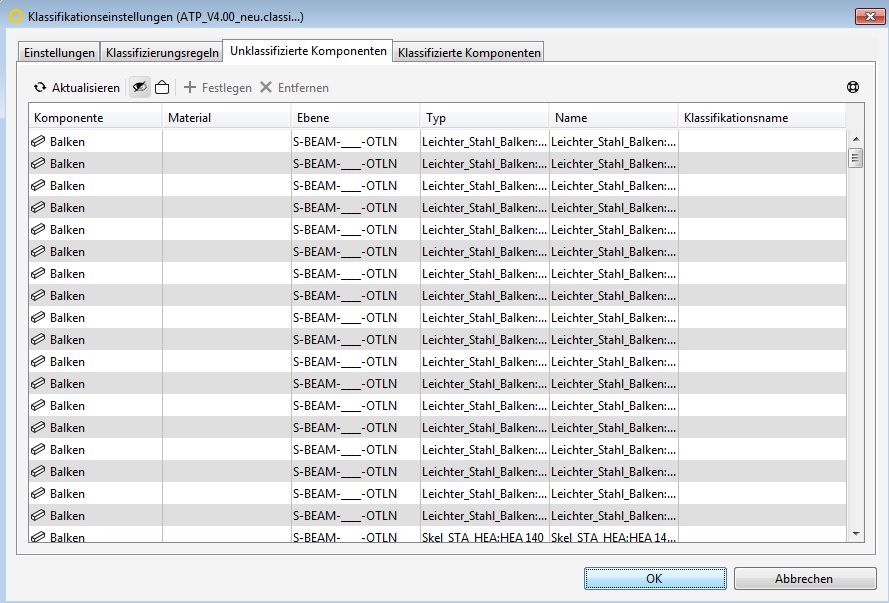The image size is (889, 603).
Task: Open the help lifebuoy icon
Action: click(853, 88)
